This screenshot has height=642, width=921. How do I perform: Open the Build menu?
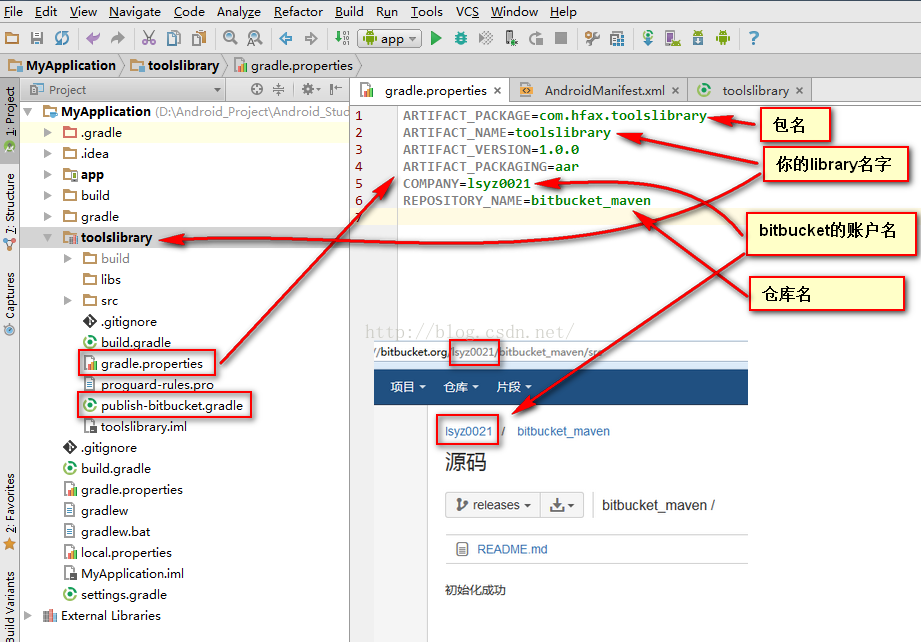[349, 12]
